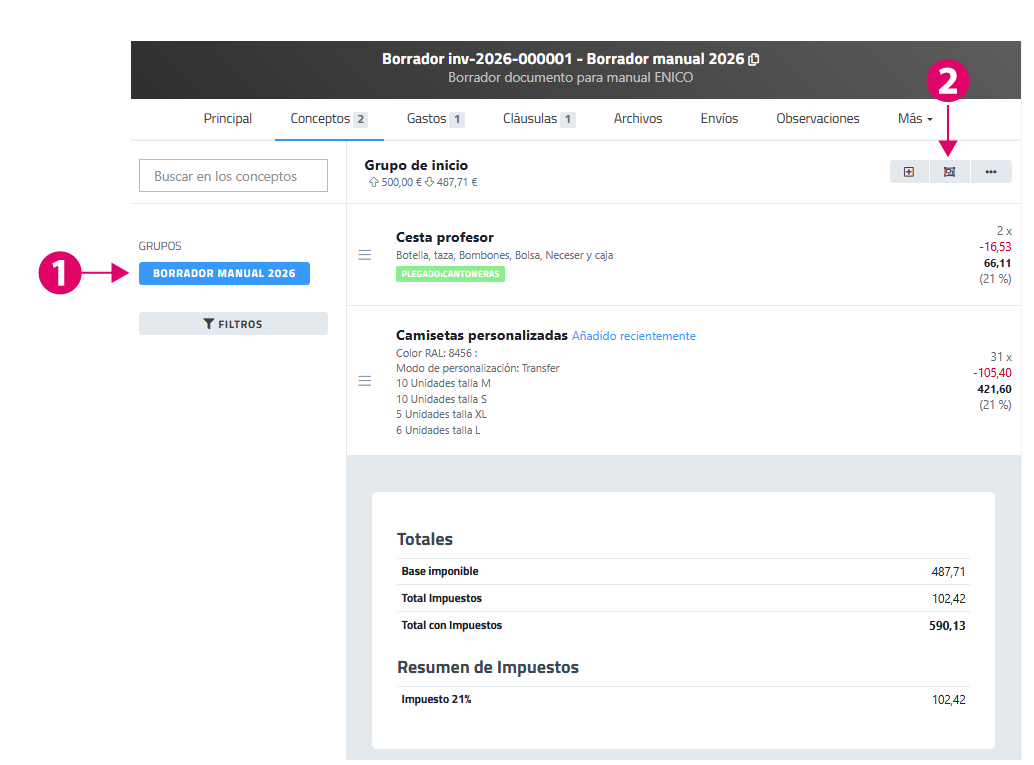The width and height of the screenshot is (1034, 765).
Task: Select the Archivos tab
Action: click(x=638, y=119)
